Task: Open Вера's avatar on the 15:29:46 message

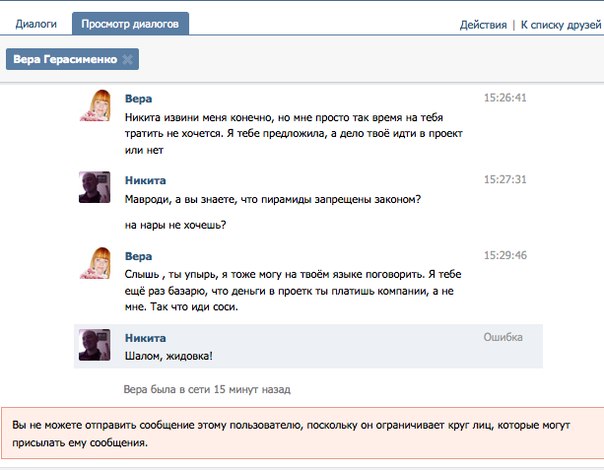Action: [95, 263]
